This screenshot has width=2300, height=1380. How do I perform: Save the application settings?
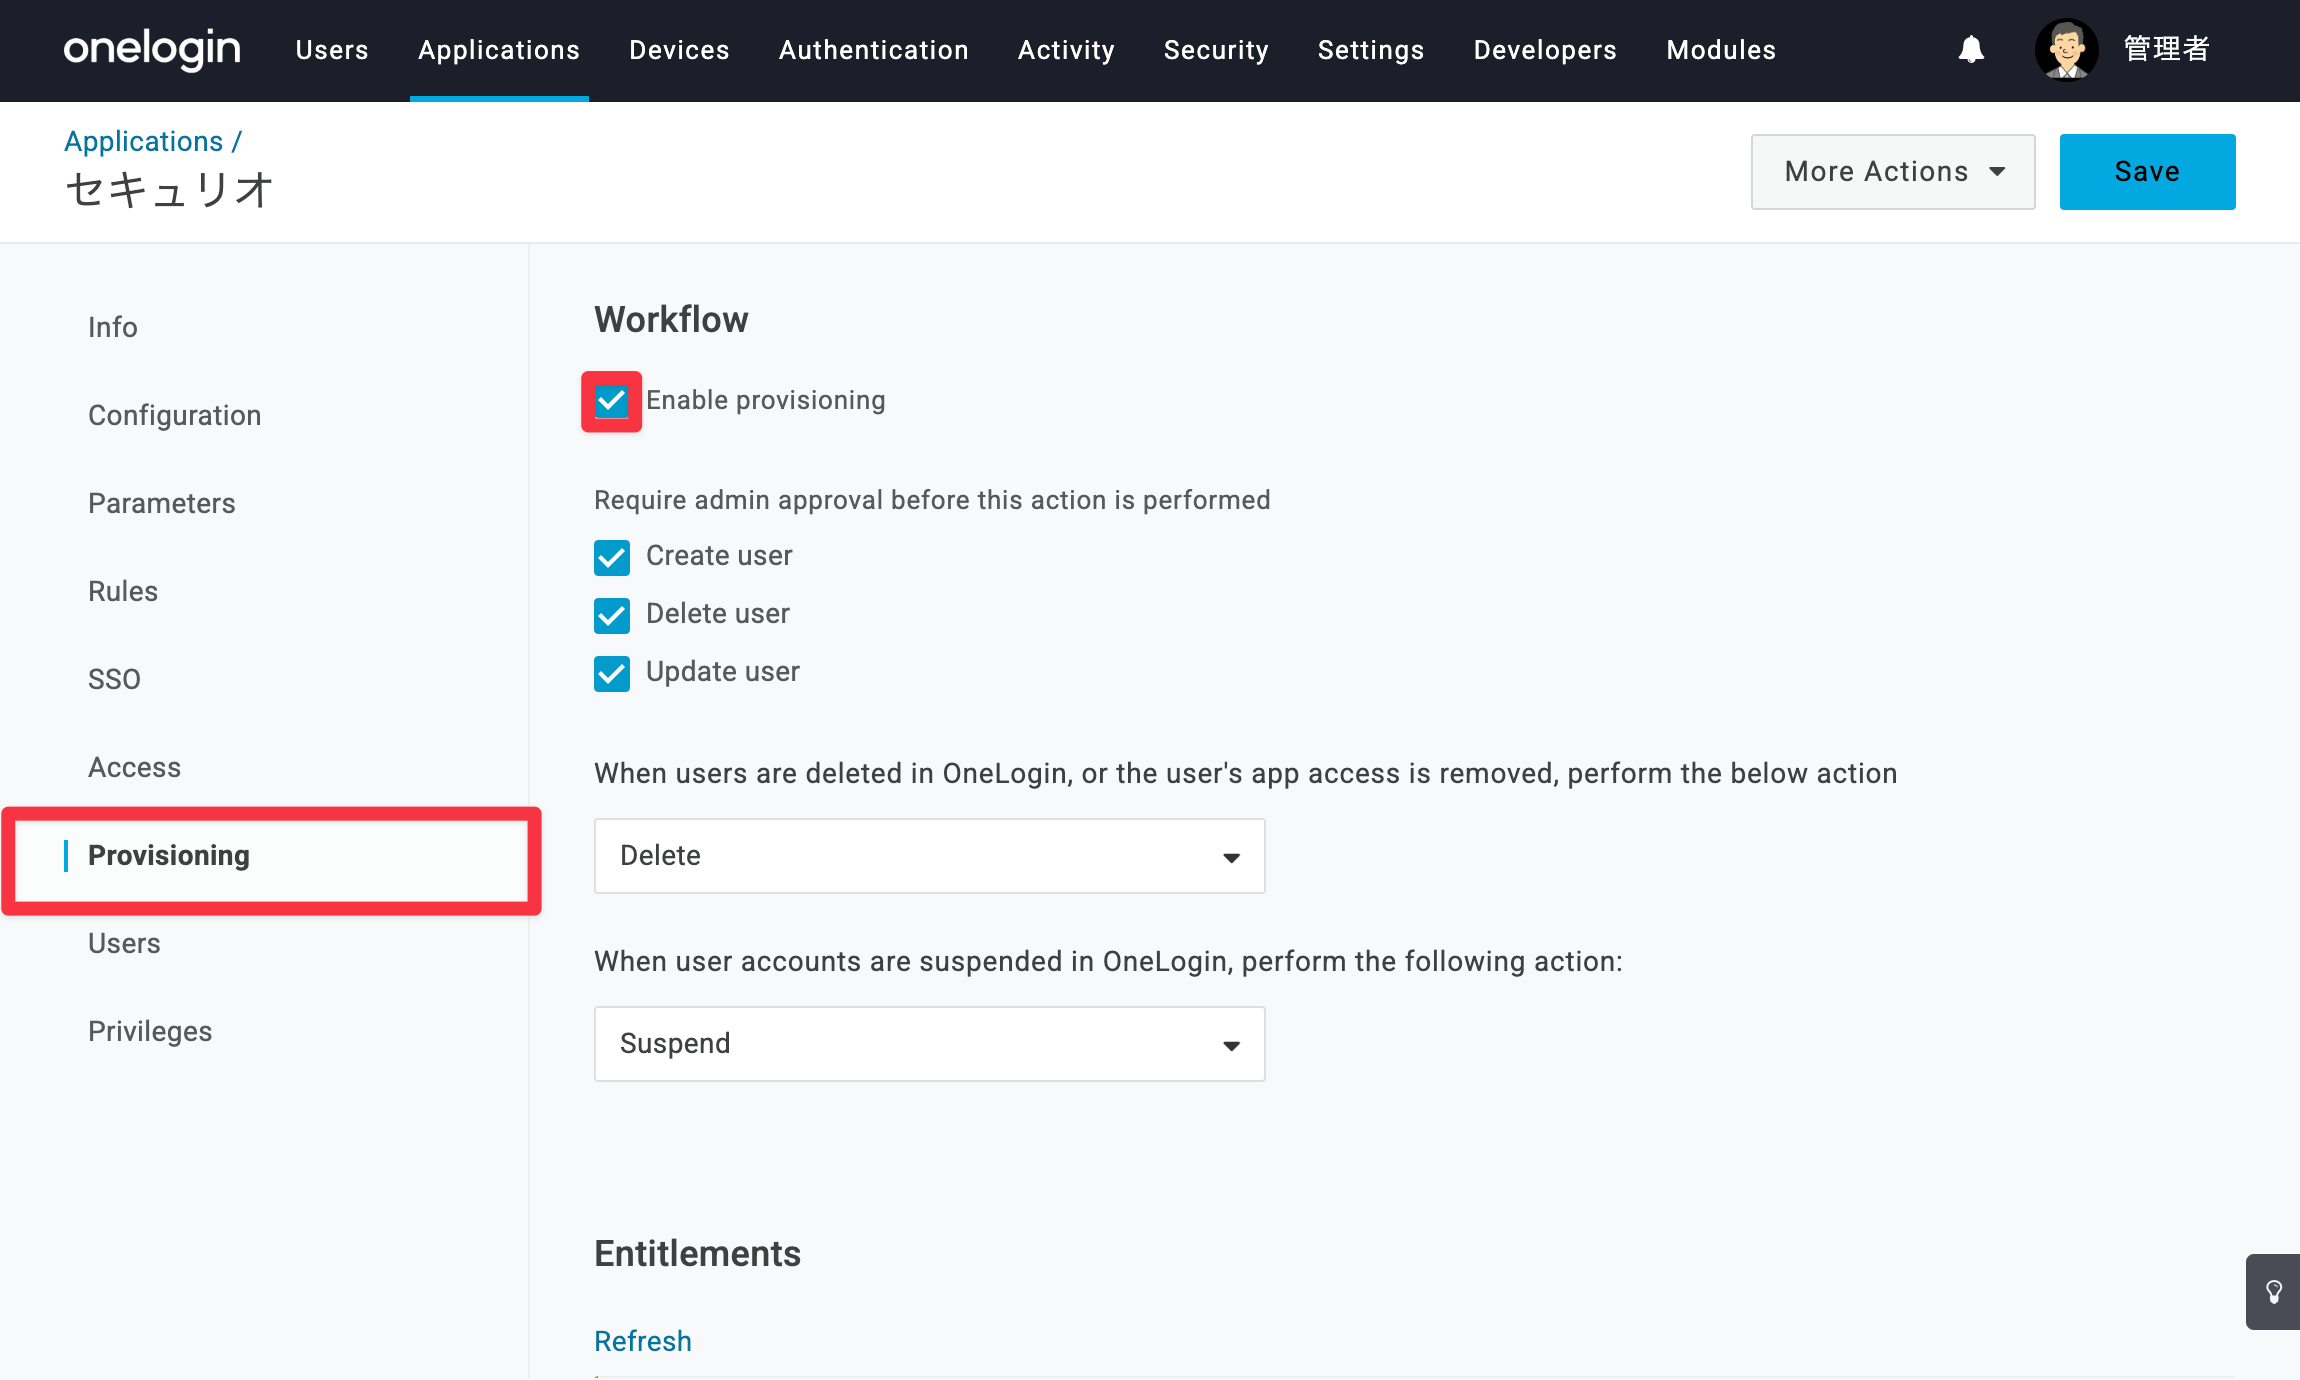pyautogui.click(x=2147, y=172)
